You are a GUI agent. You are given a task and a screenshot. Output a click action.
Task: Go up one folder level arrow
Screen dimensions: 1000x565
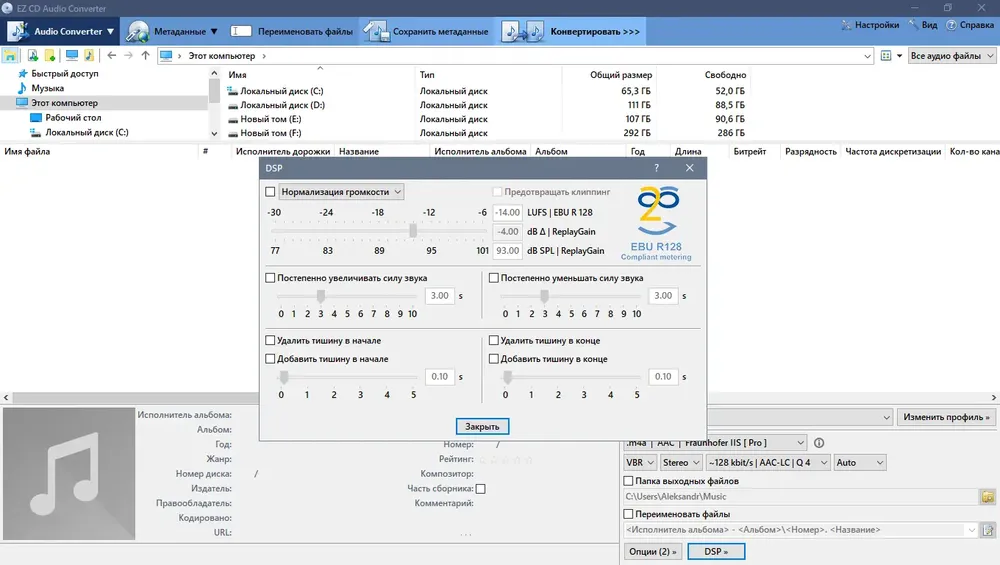point(145,55)
